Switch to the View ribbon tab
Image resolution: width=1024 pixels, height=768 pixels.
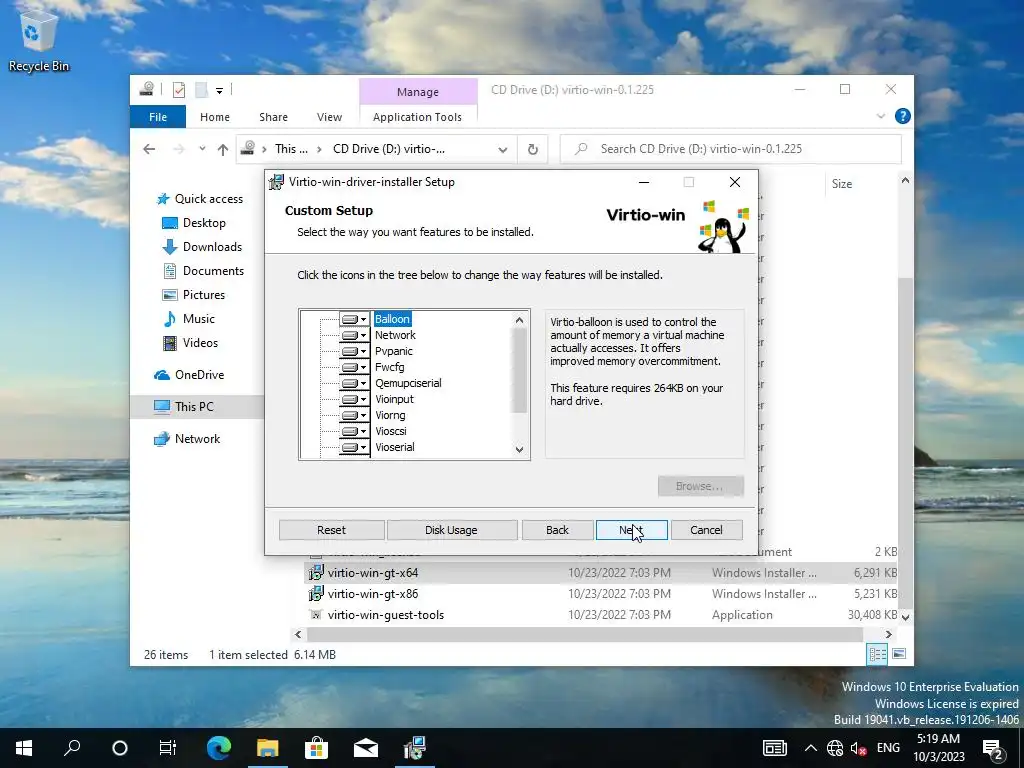[x=330, y=117]
